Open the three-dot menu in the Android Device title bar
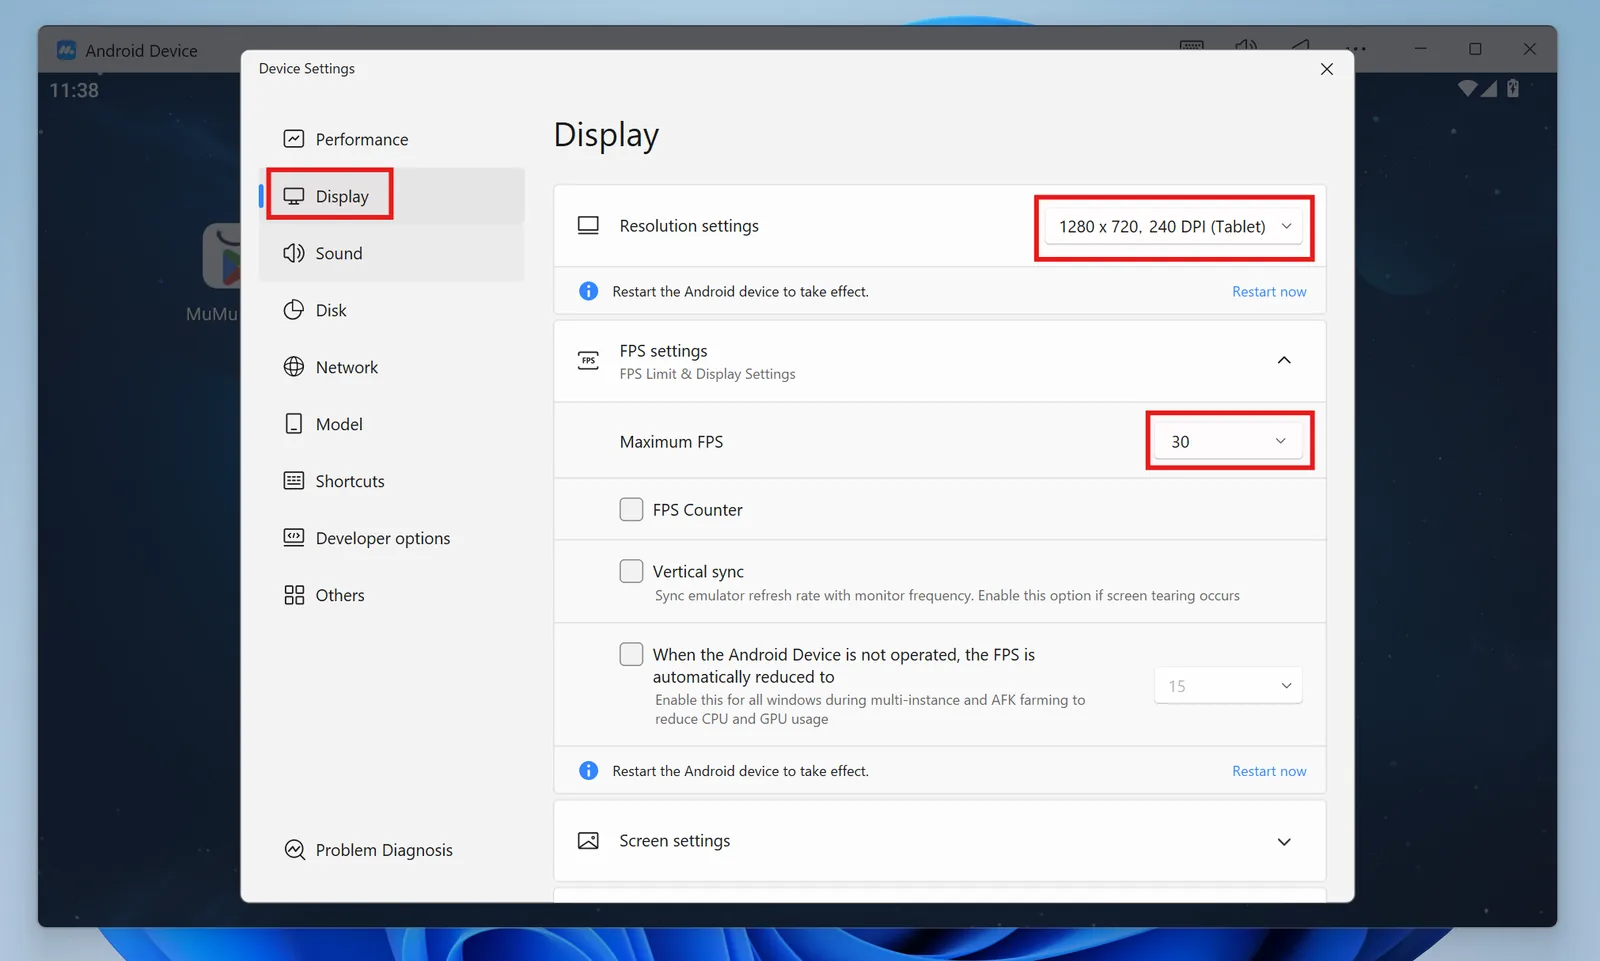Screen dimensions: 1600x961 (x=1356, y=48)
